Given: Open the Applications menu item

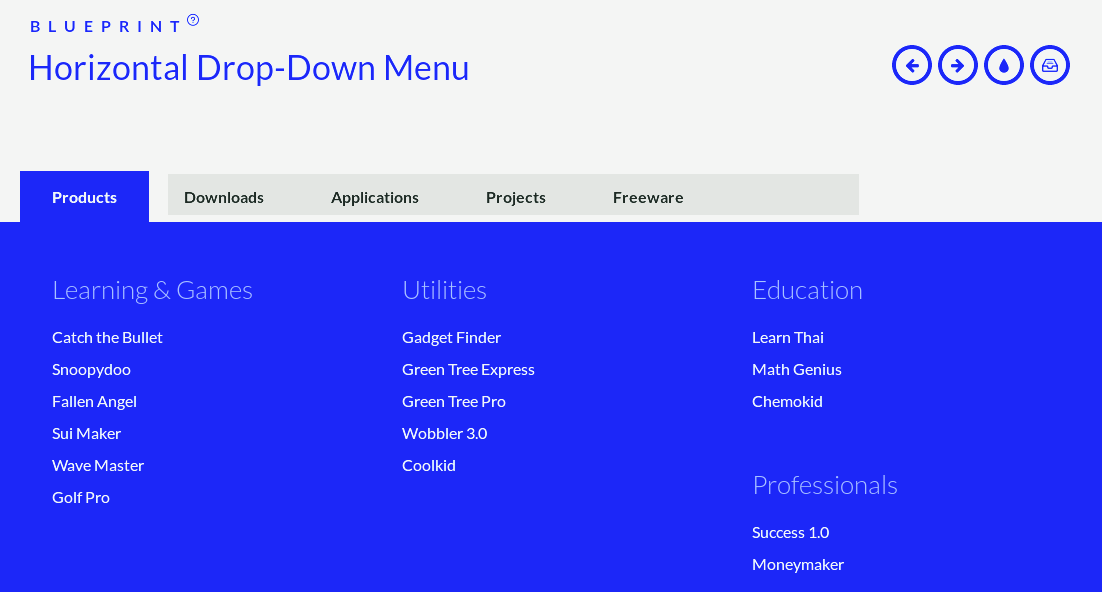Looking at the screenshot, I should point(375,198).
